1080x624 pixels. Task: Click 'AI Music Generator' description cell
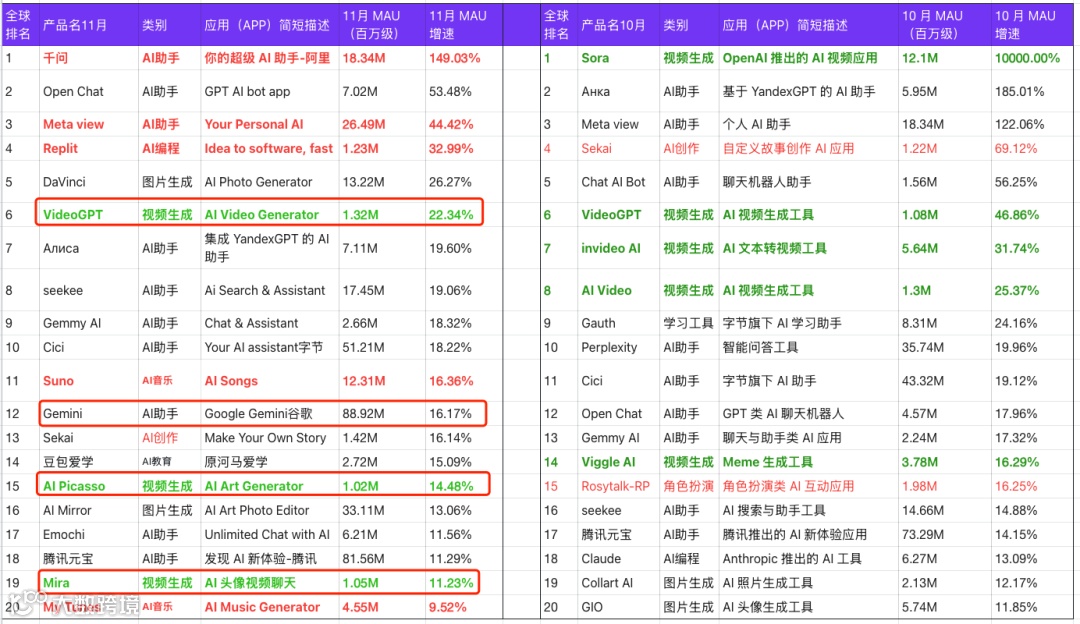point(262,607)
